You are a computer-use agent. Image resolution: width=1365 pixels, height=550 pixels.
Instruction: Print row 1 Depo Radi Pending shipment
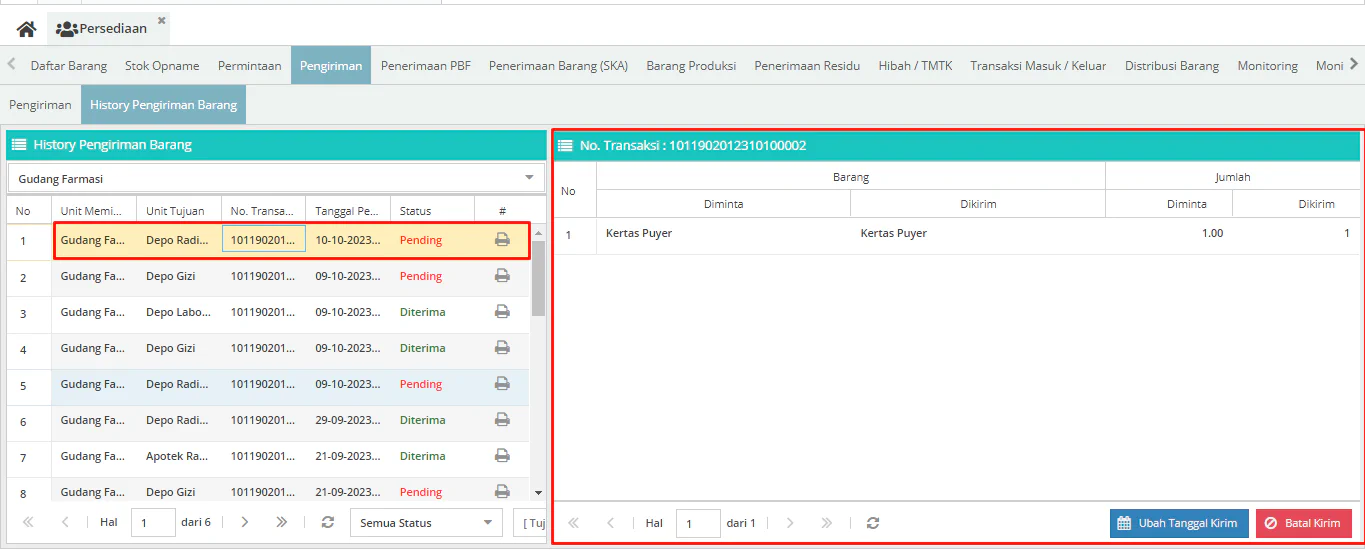(x=502, y=240)
